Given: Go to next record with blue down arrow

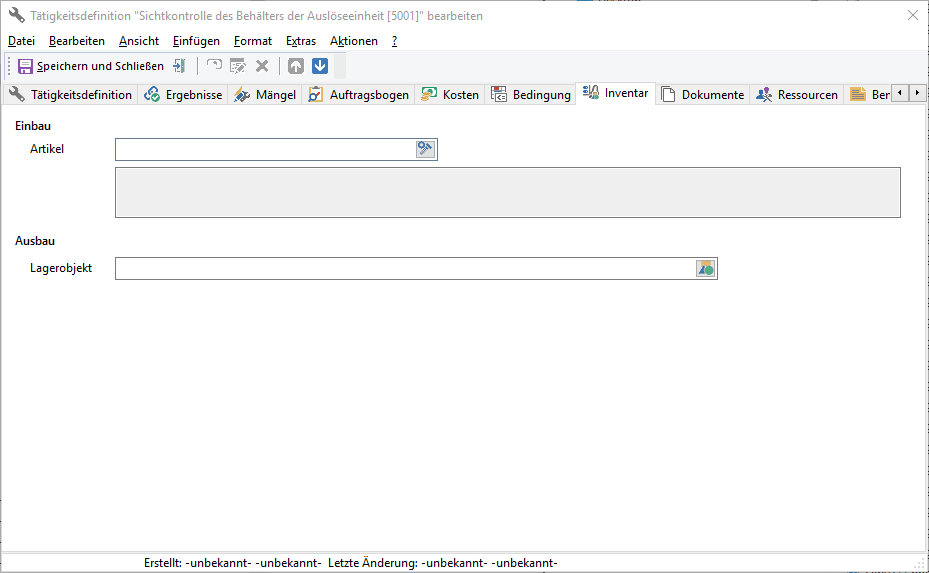Looking at the screenshot, I should click(320, 66).
